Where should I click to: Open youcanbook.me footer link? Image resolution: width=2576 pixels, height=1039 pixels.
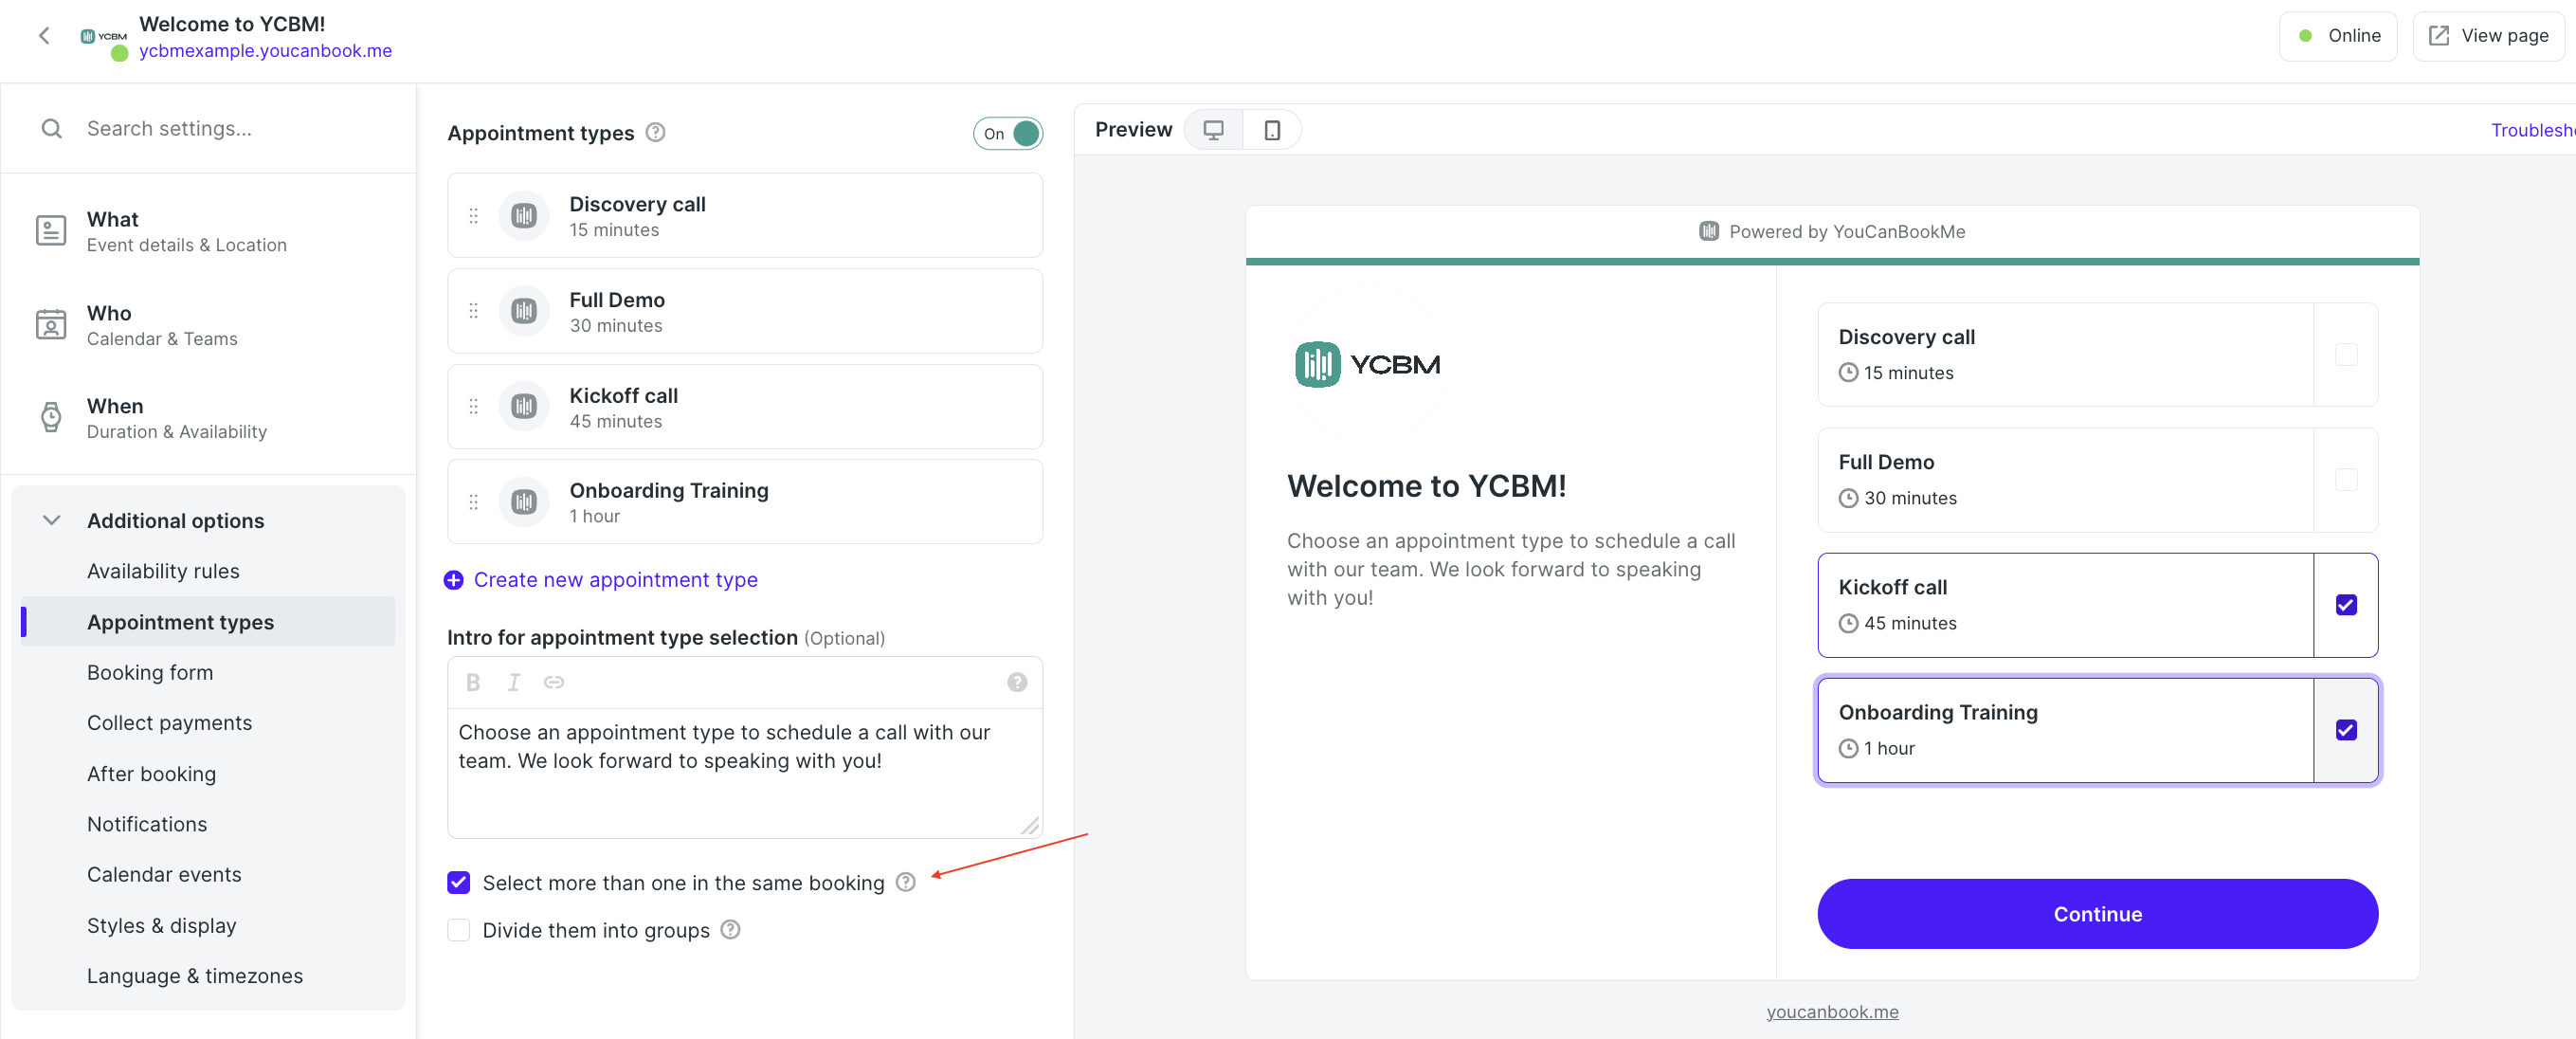click(1832, 1012)
